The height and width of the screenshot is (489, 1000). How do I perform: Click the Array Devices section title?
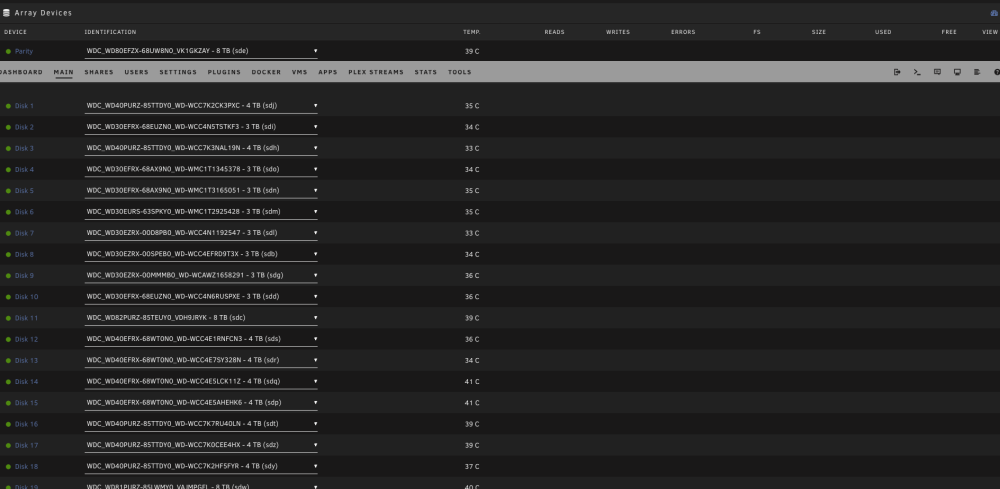[43, 13]
